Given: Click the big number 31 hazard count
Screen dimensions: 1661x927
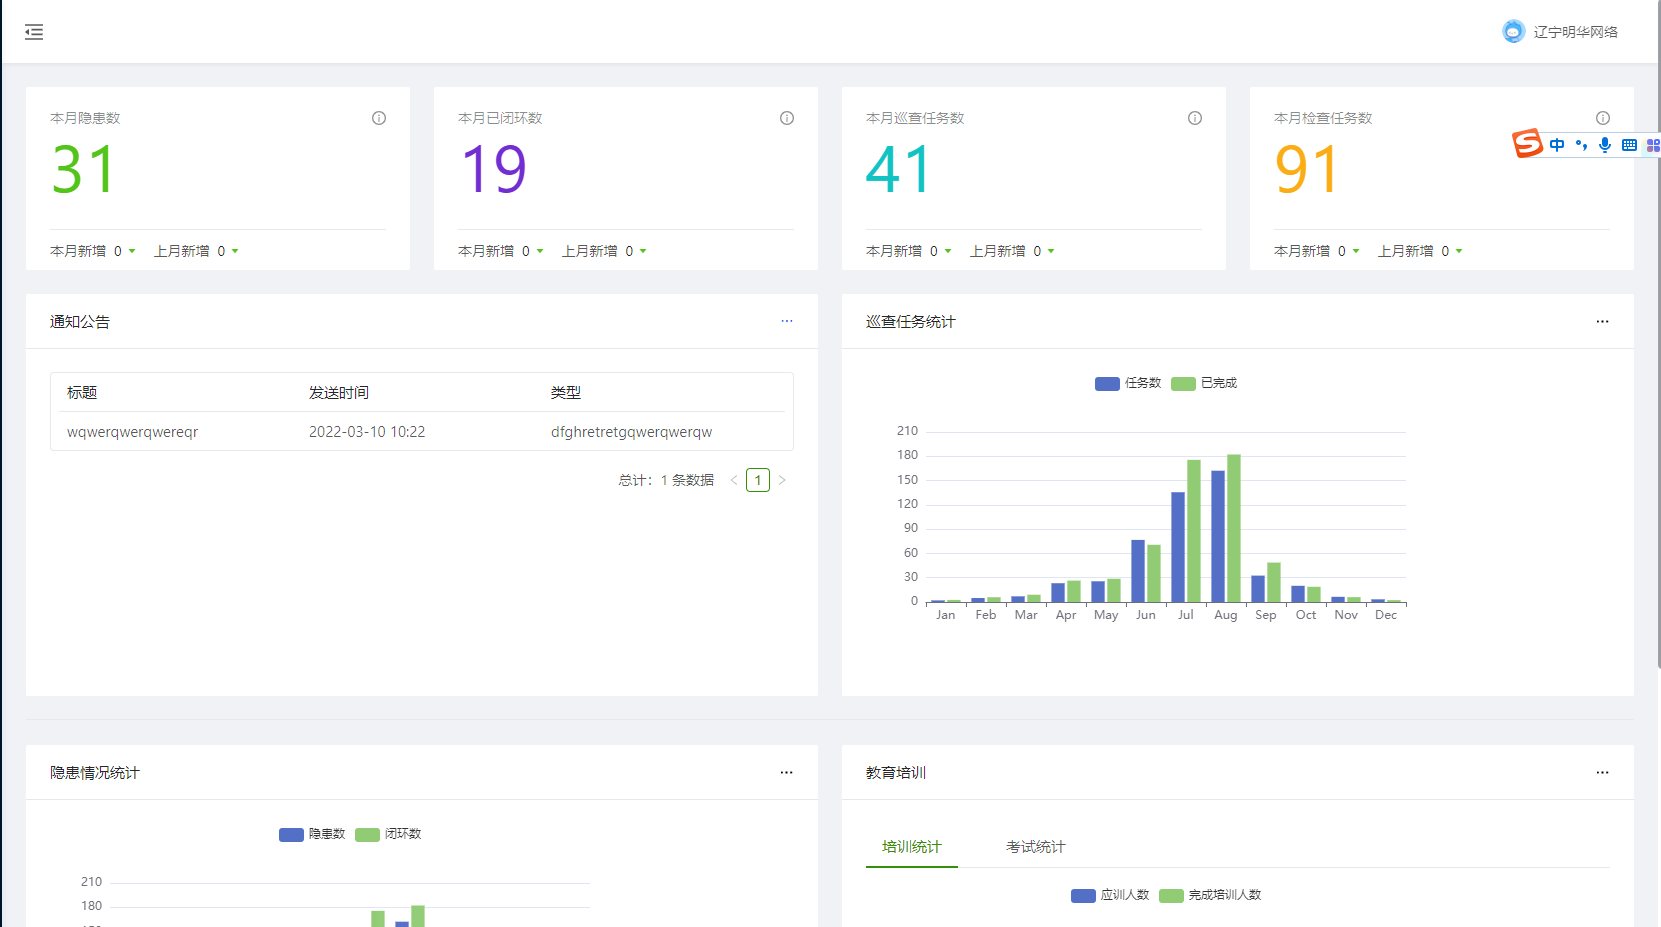Looking at the screenshot, I should pos(84,170).
